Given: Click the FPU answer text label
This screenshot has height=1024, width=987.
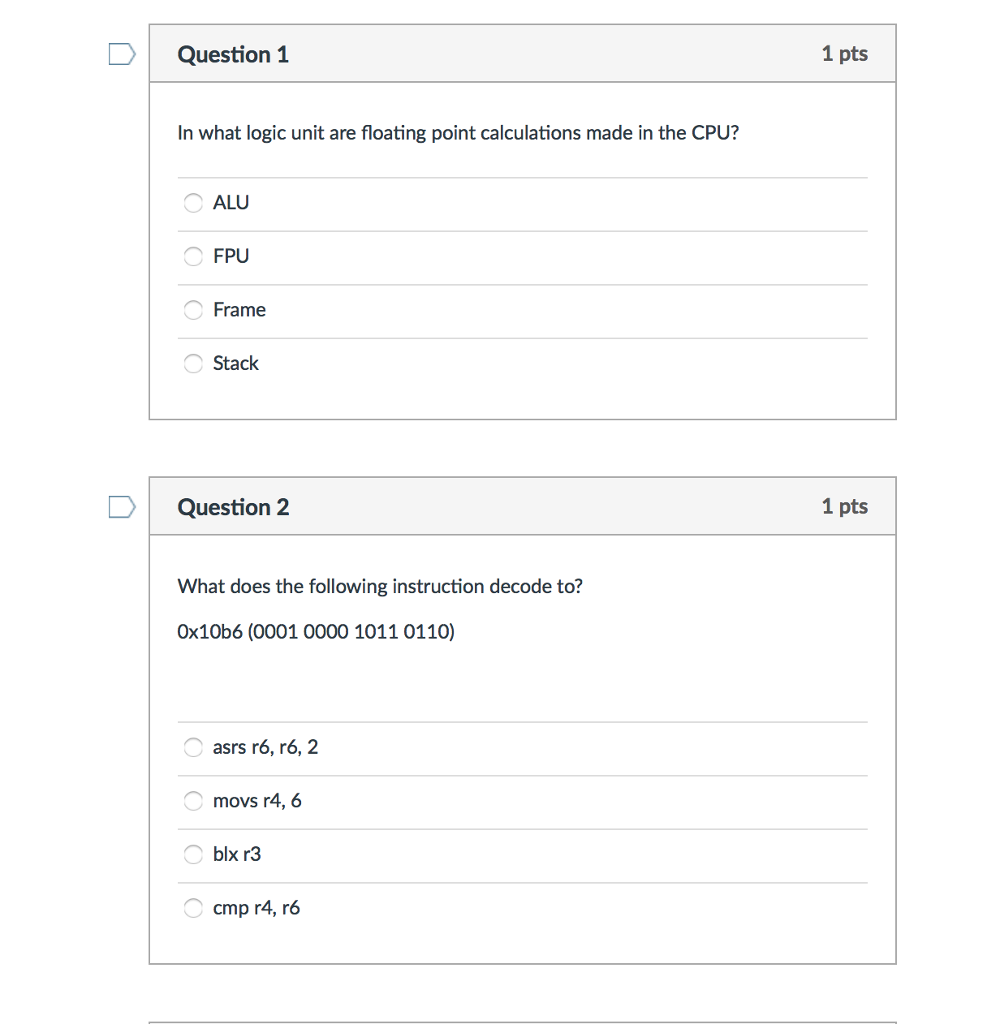Looking at the screenshot, I should 230,256.
